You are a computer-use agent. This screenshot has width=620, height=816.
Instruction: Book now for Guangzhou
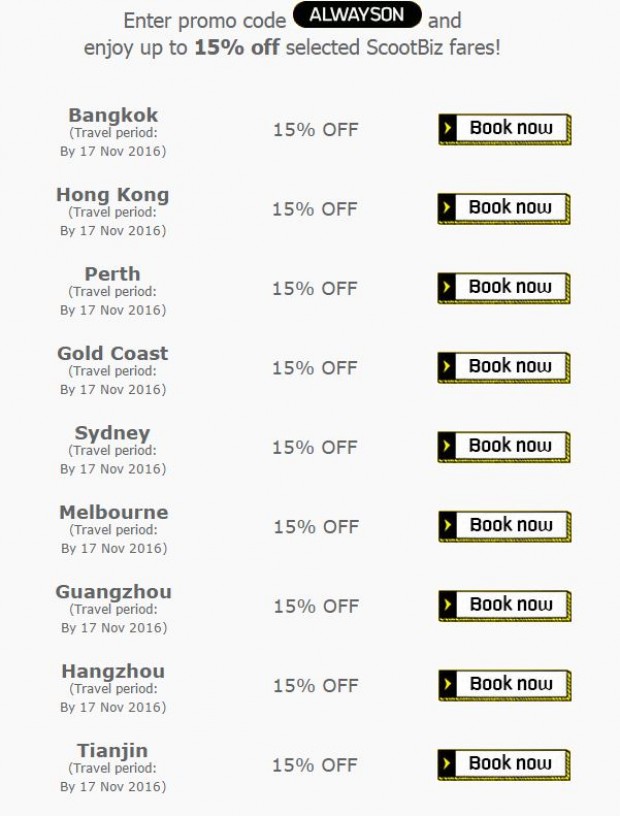click(x=505, y=606)
